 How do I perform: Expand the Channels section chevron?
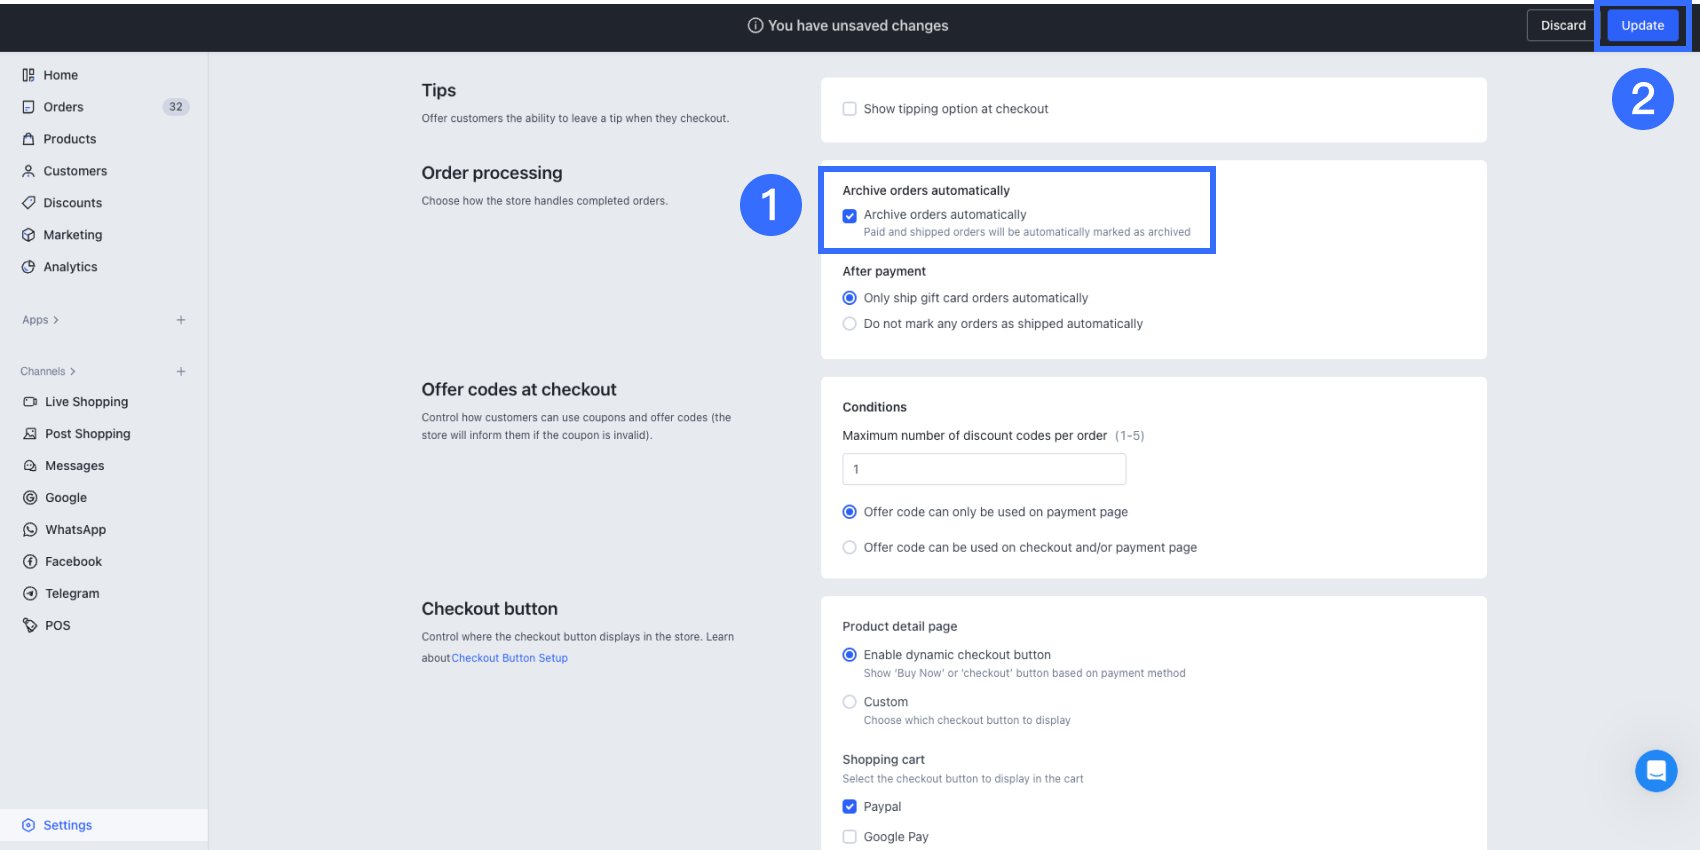click(x=73, y=371)
